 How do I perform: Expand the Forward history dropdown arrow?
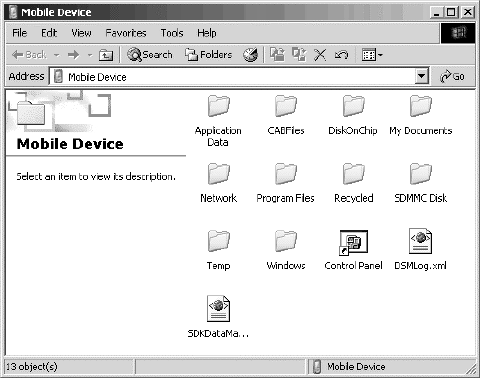point(90,55)
